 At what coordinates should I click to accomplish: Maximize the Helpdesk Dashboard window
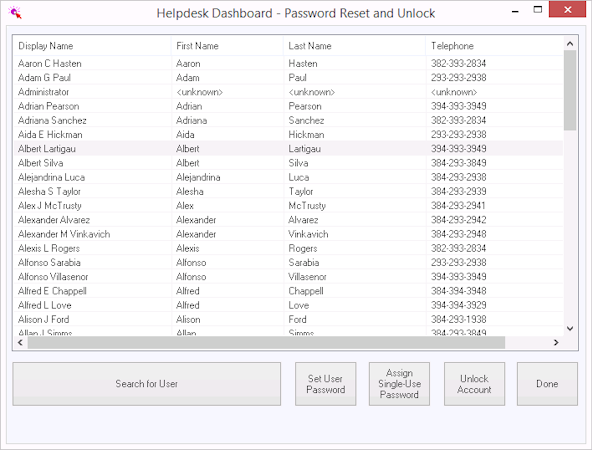coord(538,10)
